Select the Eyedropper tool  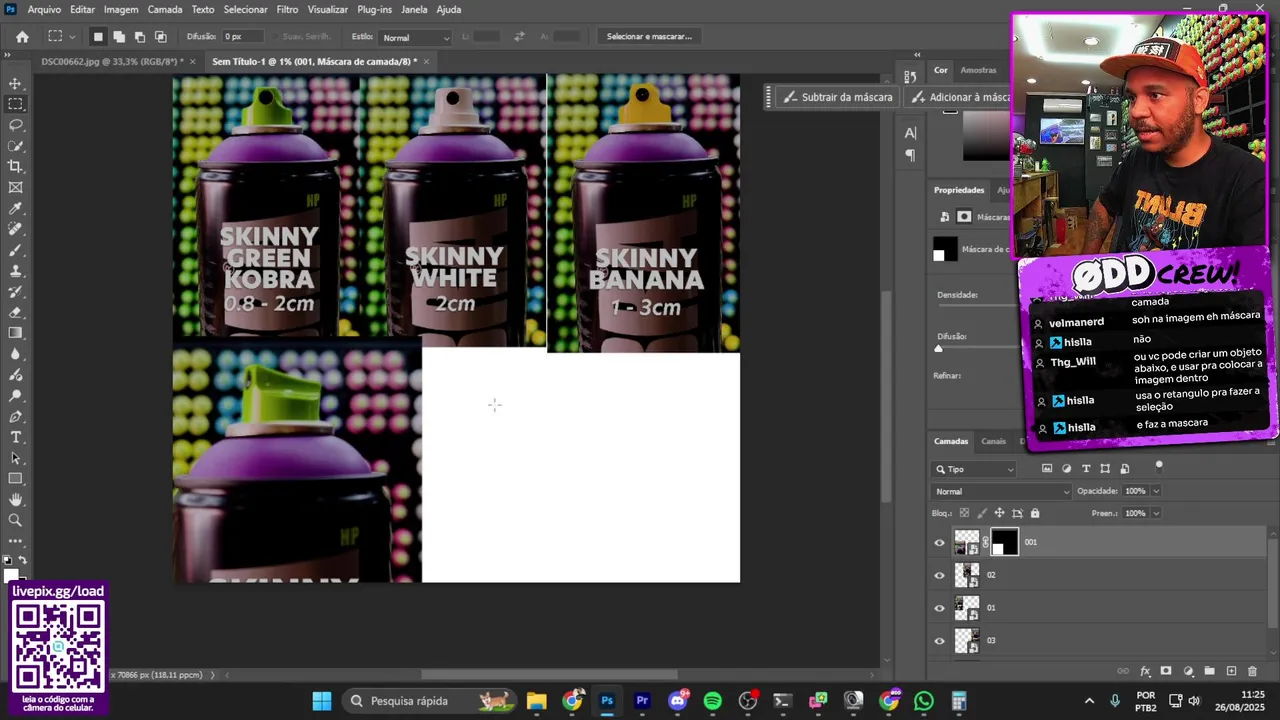tap(15, 209)
